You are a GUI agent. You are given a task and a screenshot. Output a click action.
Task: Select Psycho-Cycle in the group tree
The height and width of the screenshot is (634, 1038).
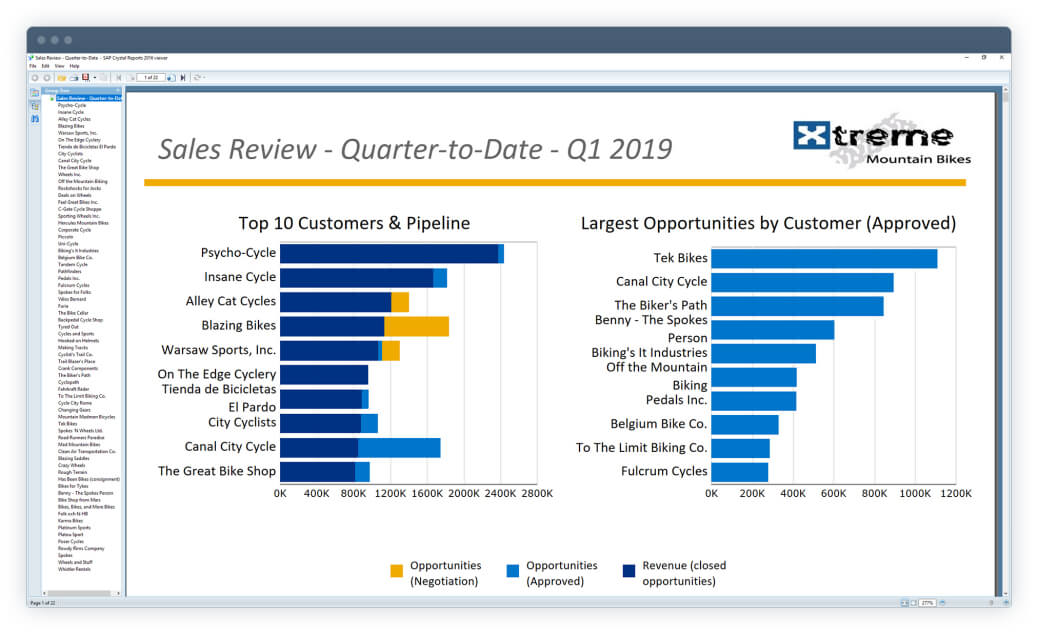coord(71,105)
